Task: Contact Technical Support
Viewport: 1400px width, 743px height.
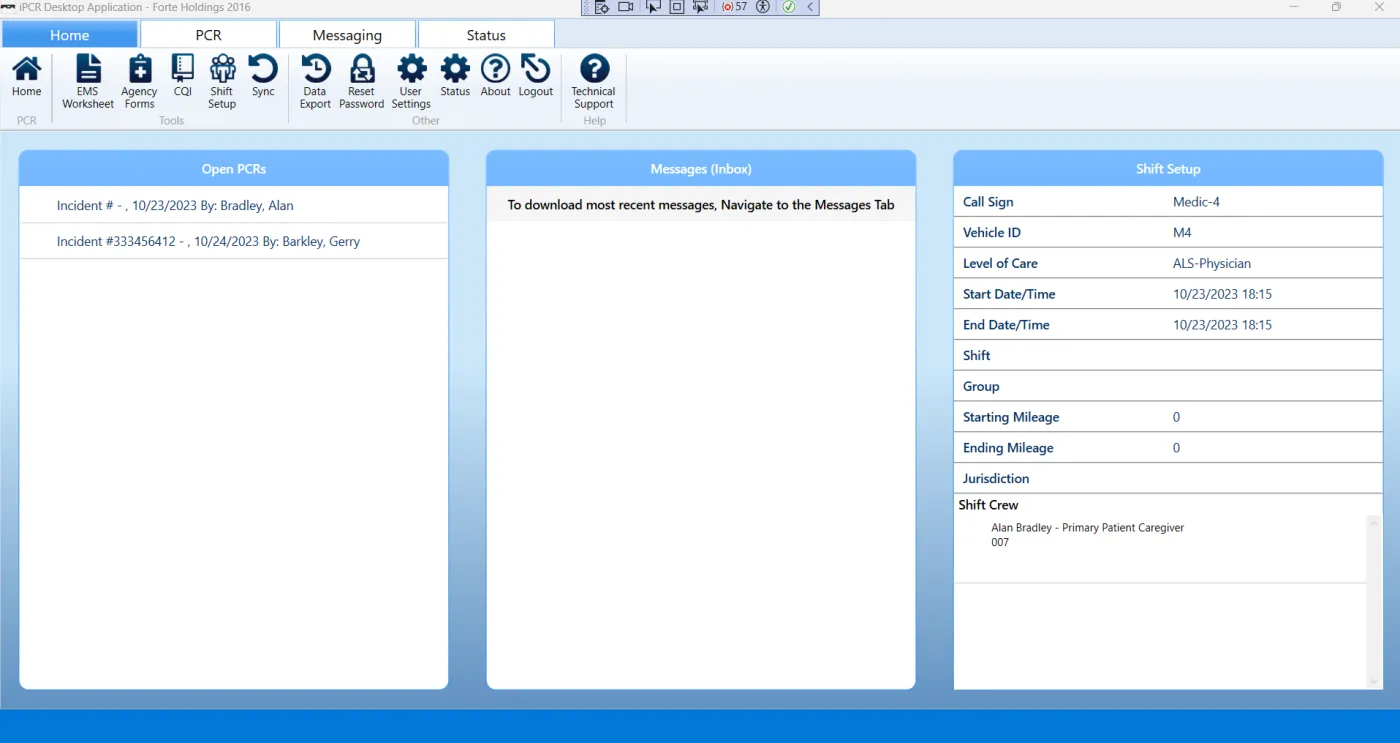Action: click(x=594, y=82)
